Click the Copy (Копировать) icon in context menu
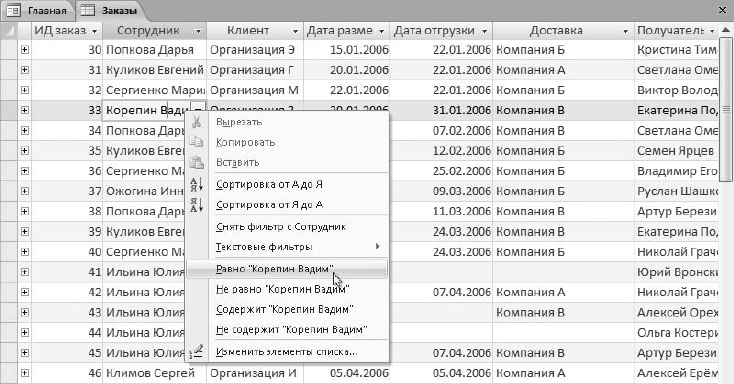Image resolution: width=734 pixels, height=384 pixels. tap(197, 142)
